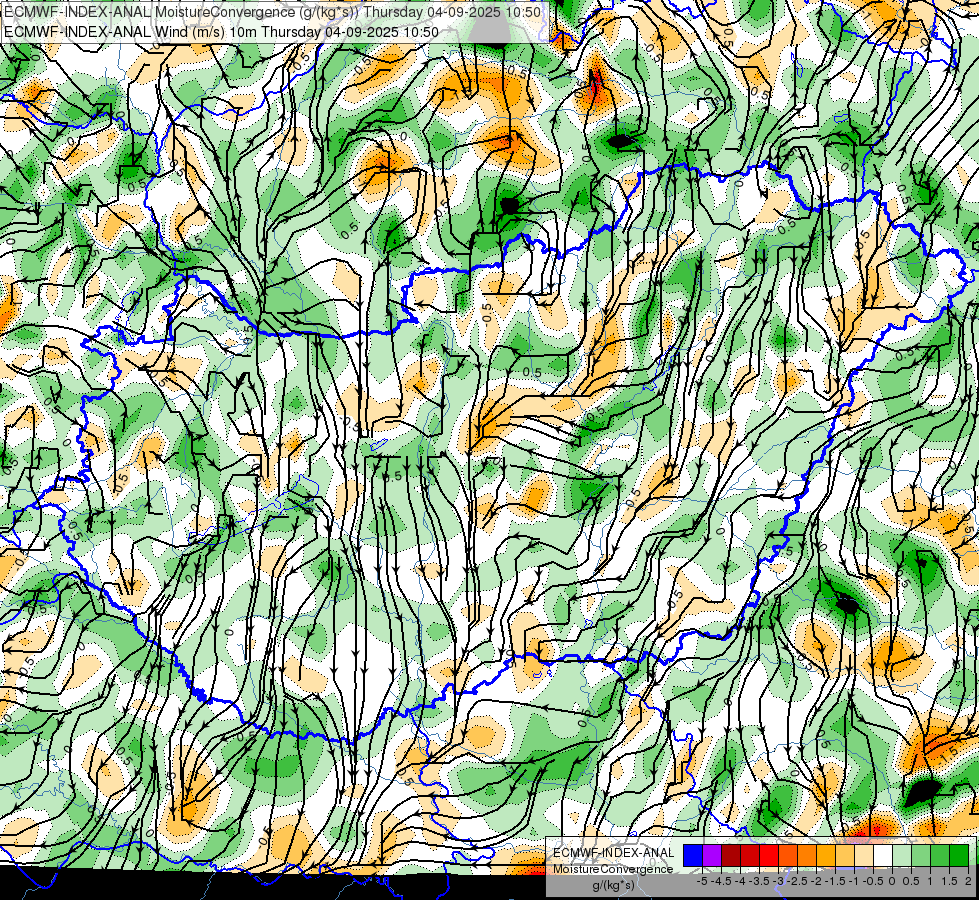Click the -4.5 tick label on the legend scale

pos(723,881)
